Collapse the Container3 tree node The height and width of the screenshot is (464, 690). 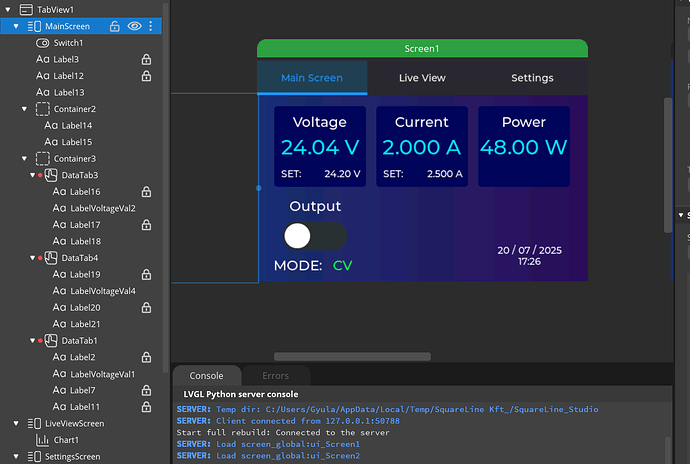point(25,158)
